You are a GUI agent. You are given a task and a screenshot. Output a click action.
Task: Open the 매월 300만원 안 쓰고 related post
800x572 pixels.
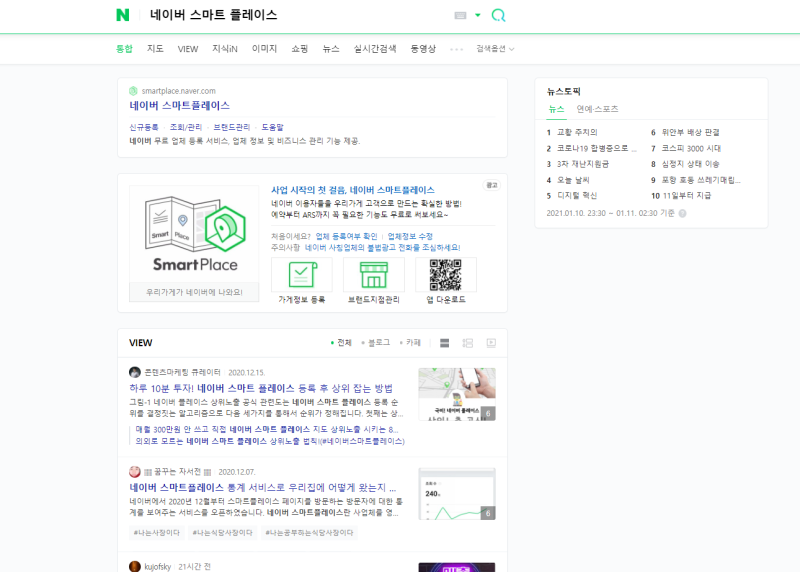point(267,429)
